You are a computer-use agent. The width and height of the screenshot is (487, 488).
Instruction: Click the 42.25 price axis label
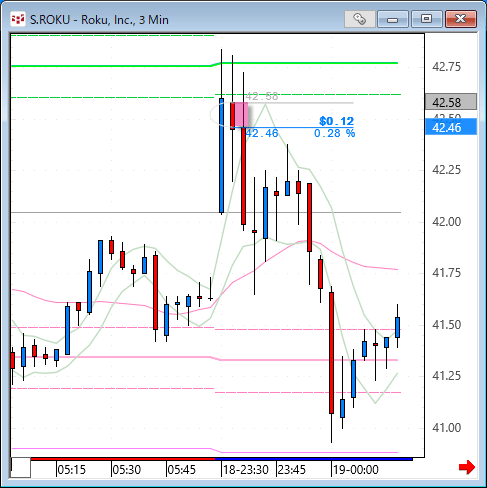pyautogui.click(x=447, y=170)
